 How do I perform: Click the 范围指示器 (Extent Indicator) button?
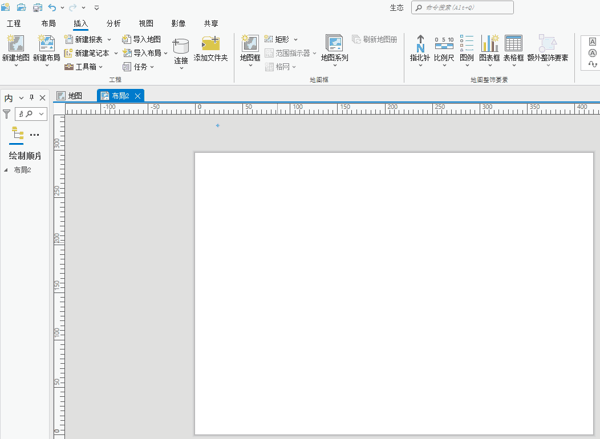288,53
